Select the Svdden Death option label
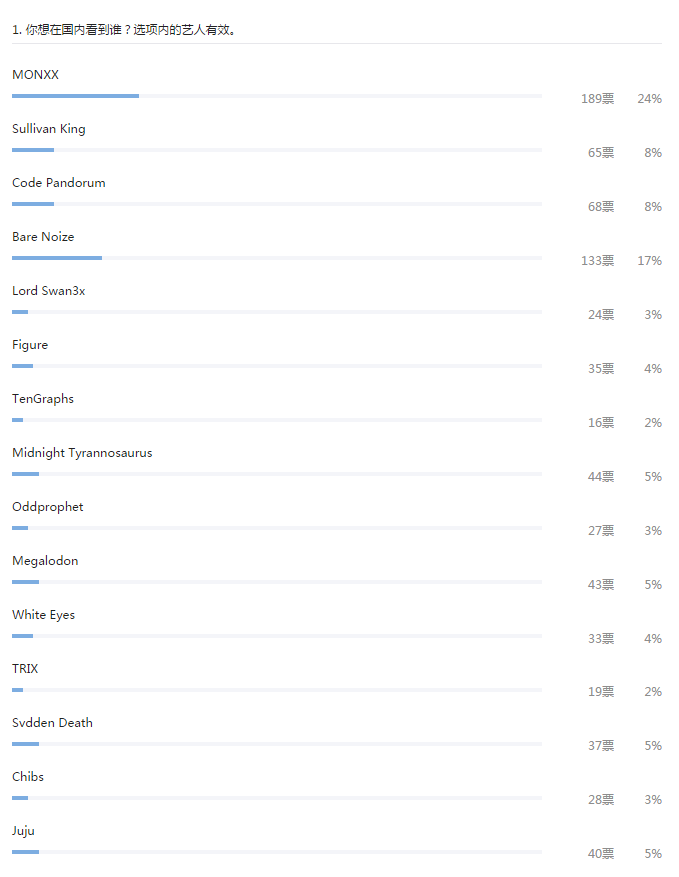This screenshot has height=877, width=679. [x=52, y=723]
